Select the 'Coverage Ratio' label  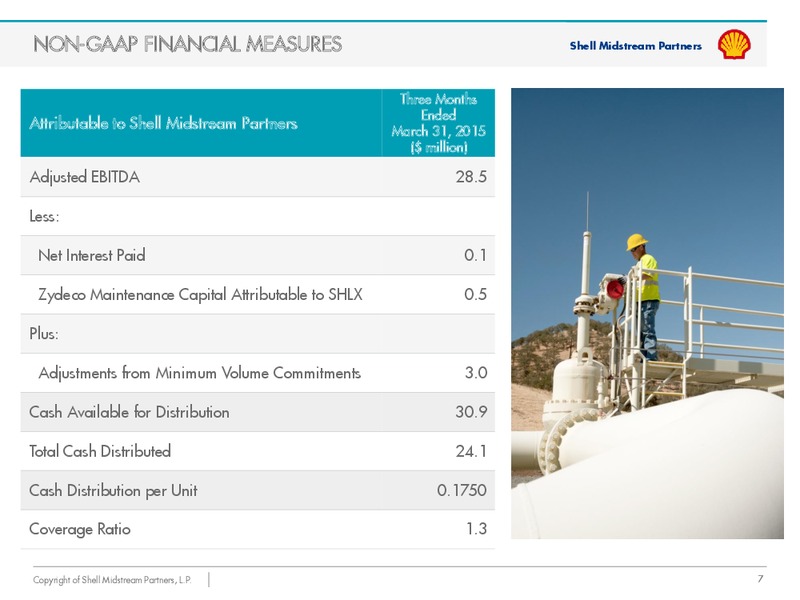point(80,529)
